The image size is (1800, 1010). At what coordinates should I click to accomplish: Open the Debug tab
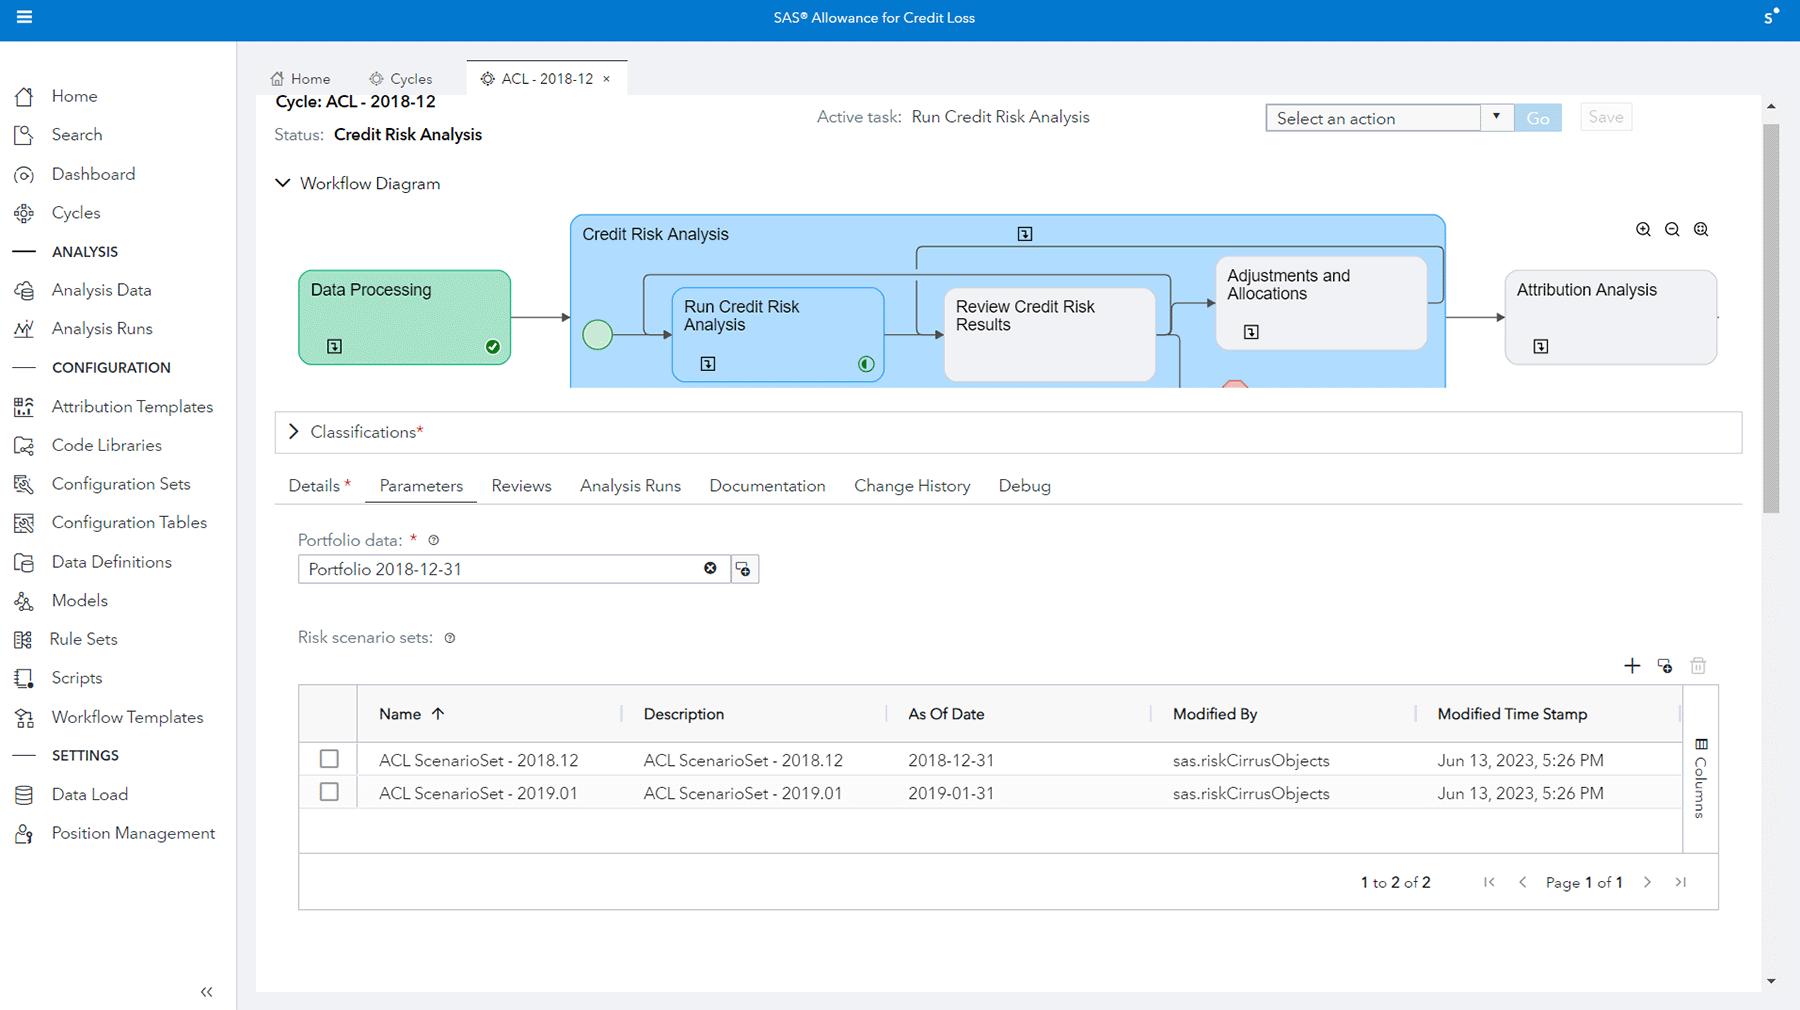[x=1024, y=486]
